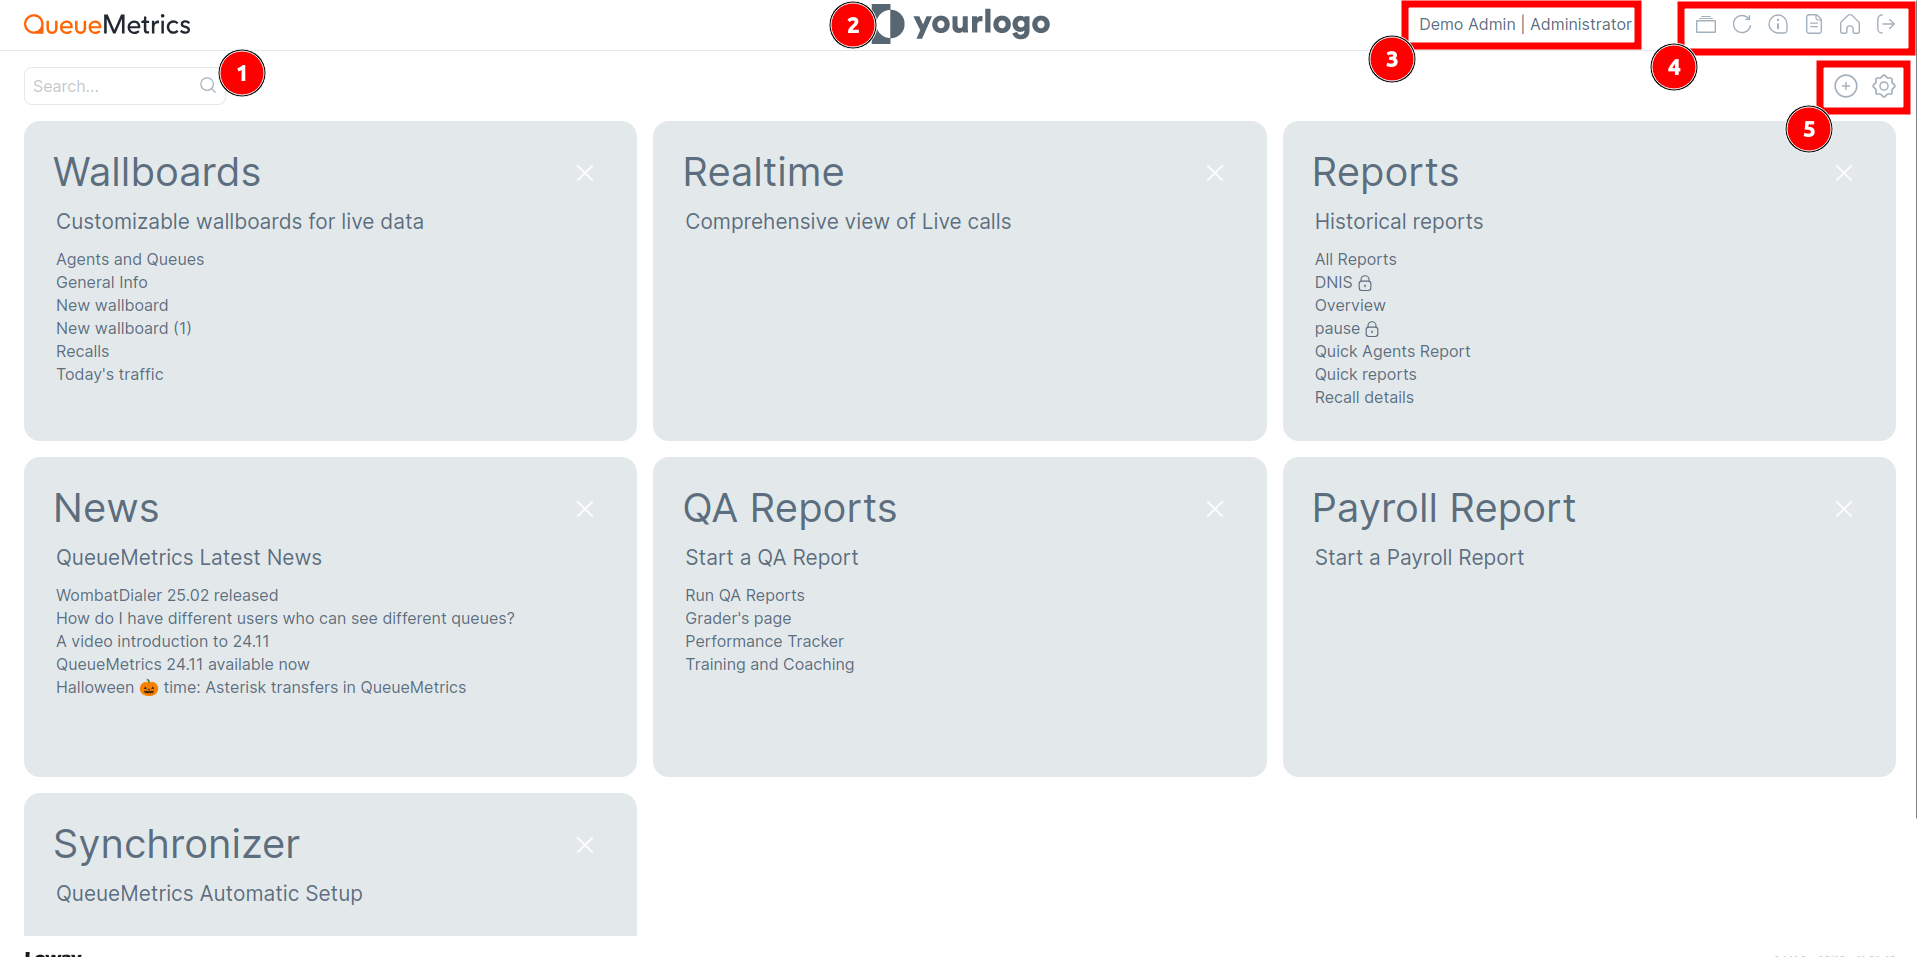The width and height of the screenshot is (1917, 957).
Task: Open the Overview report link
Action: click(1350, 305)
